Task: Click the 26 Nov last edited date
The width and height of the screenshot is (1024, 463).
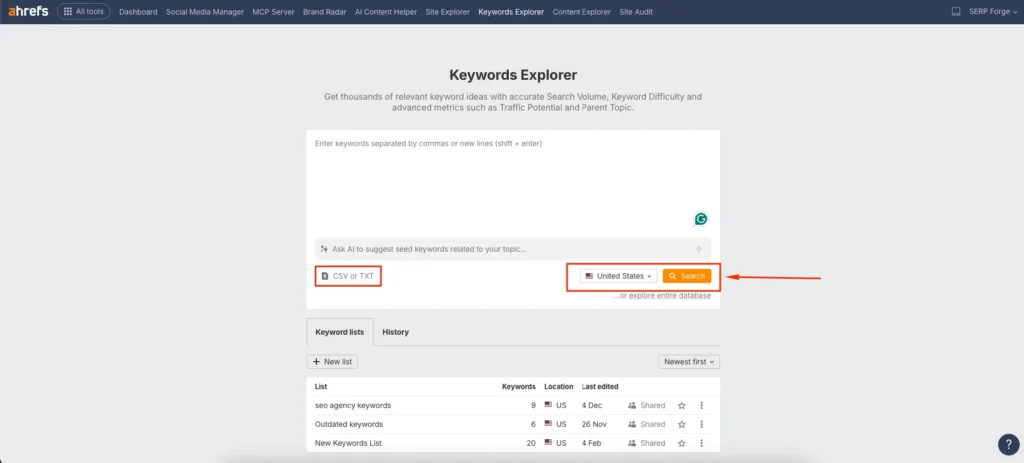Action: click(594, 424)
